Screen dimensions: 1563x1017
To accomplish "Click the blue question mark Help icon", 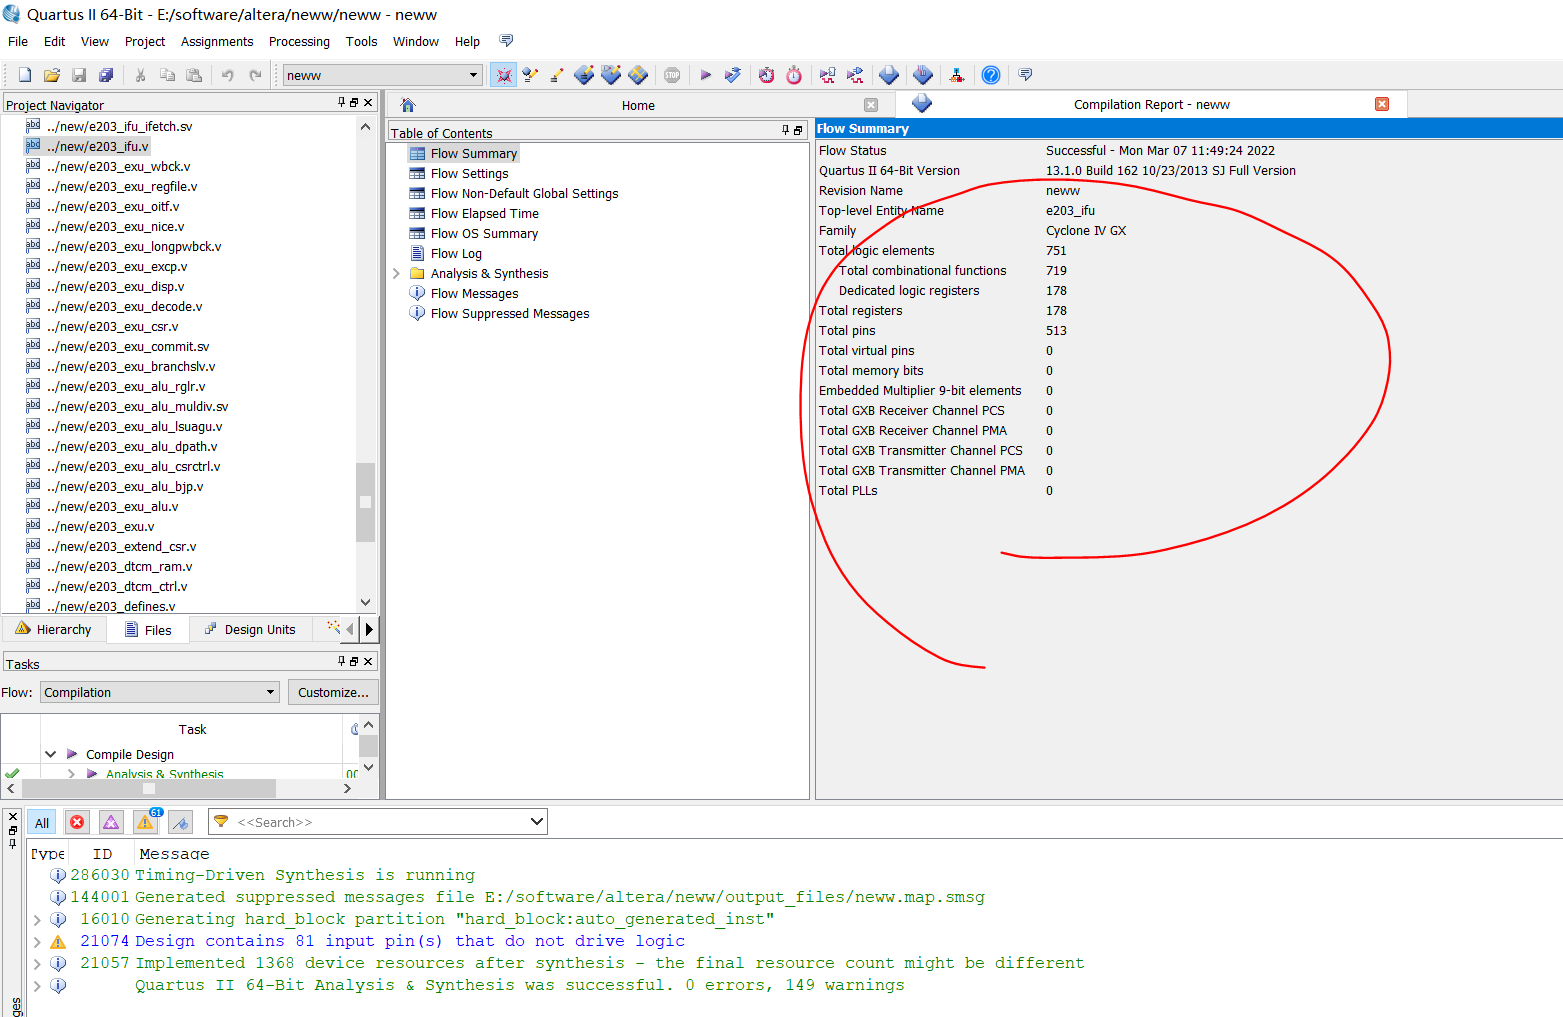I will 991,75.
